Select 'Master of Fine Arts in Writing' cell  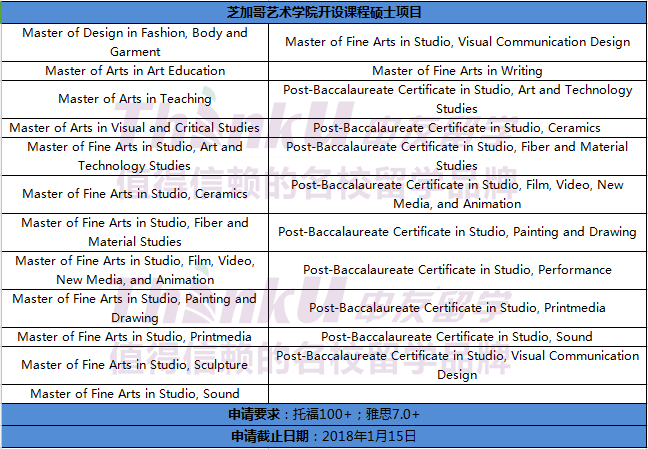457,71
